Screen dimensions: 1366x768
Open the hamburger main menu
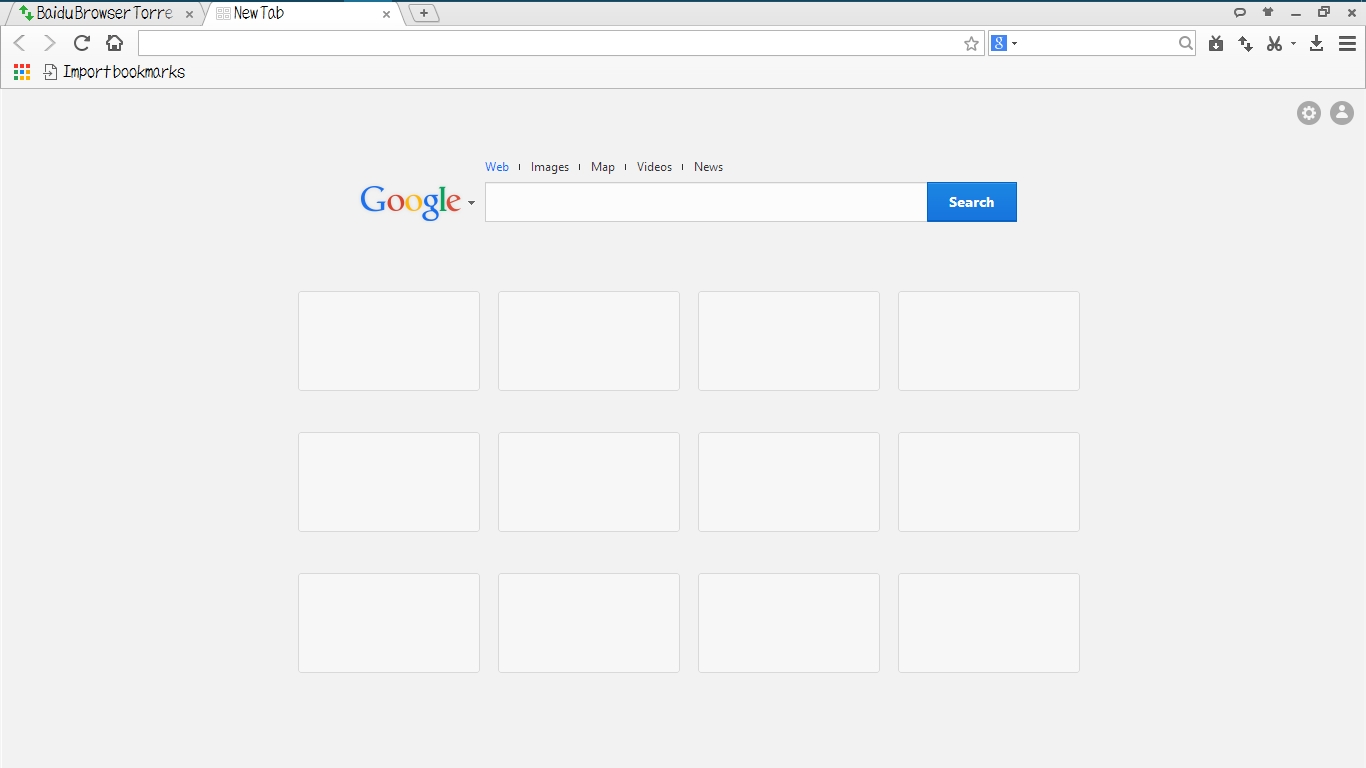tap(1347, 43)
